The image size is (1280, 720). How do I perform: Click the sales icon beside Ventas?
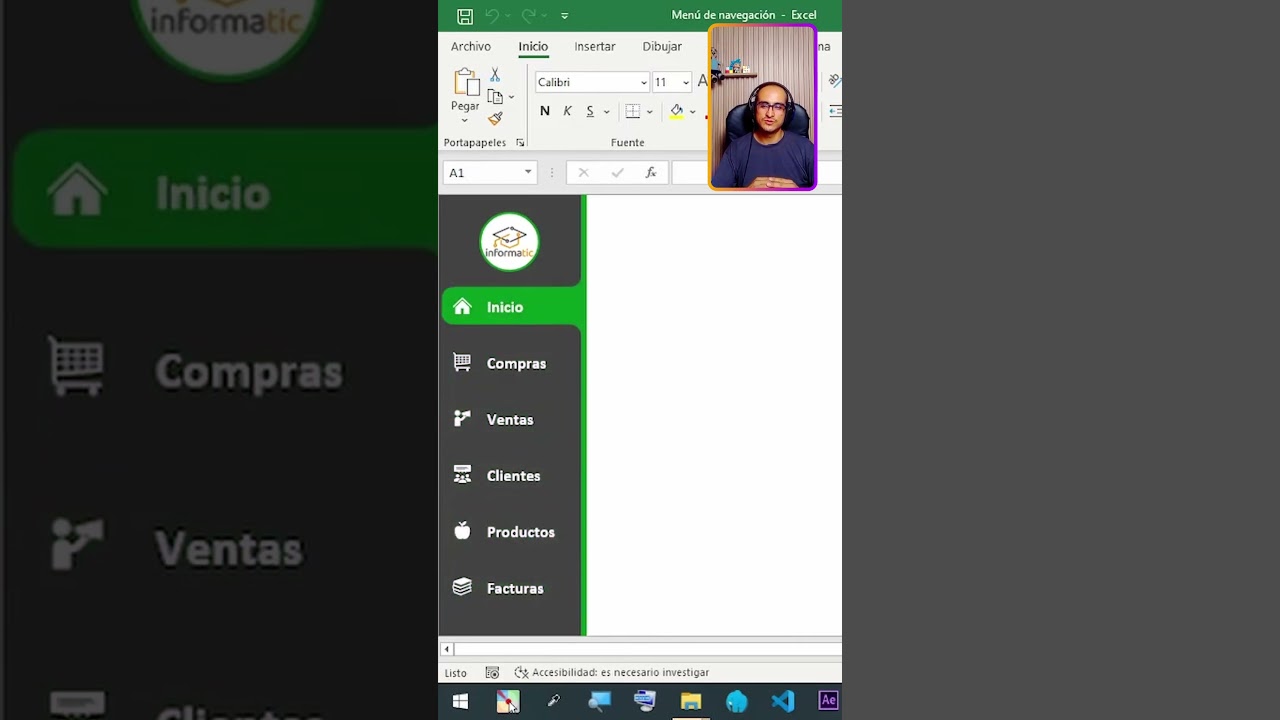tap(462, 419)
